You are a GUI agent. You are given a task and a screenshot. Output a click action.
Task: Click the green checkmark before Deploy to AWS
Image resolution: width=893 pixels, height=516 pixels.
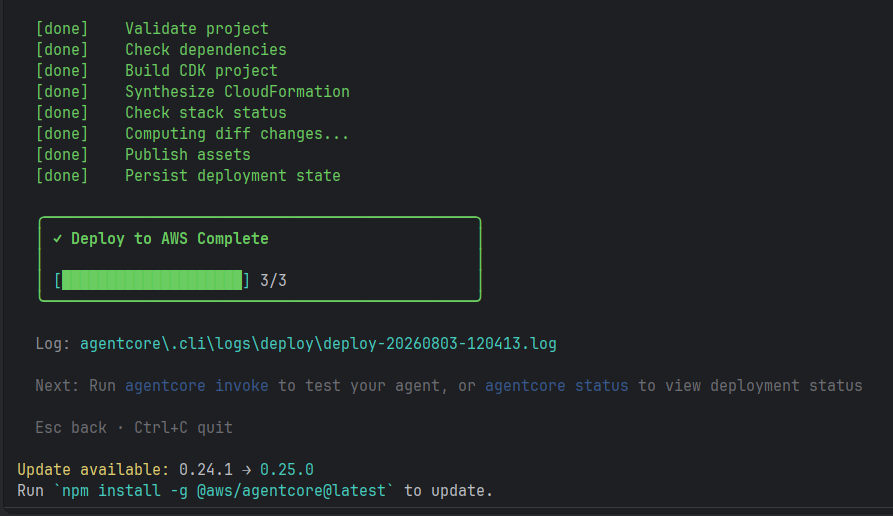pyautogui.click(x=58, y=239)
